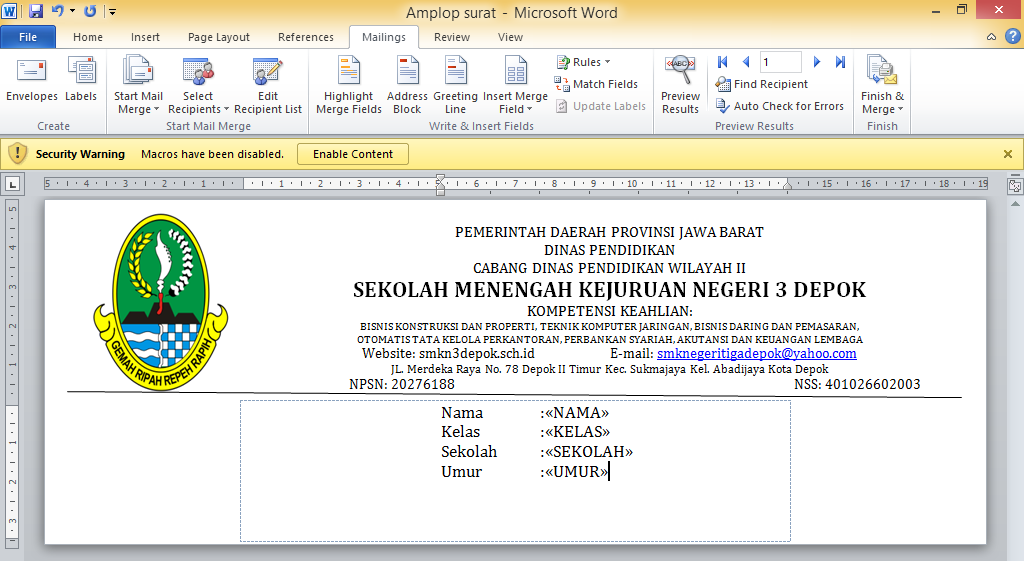This screenshot has height=561, width=1024.
Task: Switch to the Insert tab
Action: coord(145,37)
